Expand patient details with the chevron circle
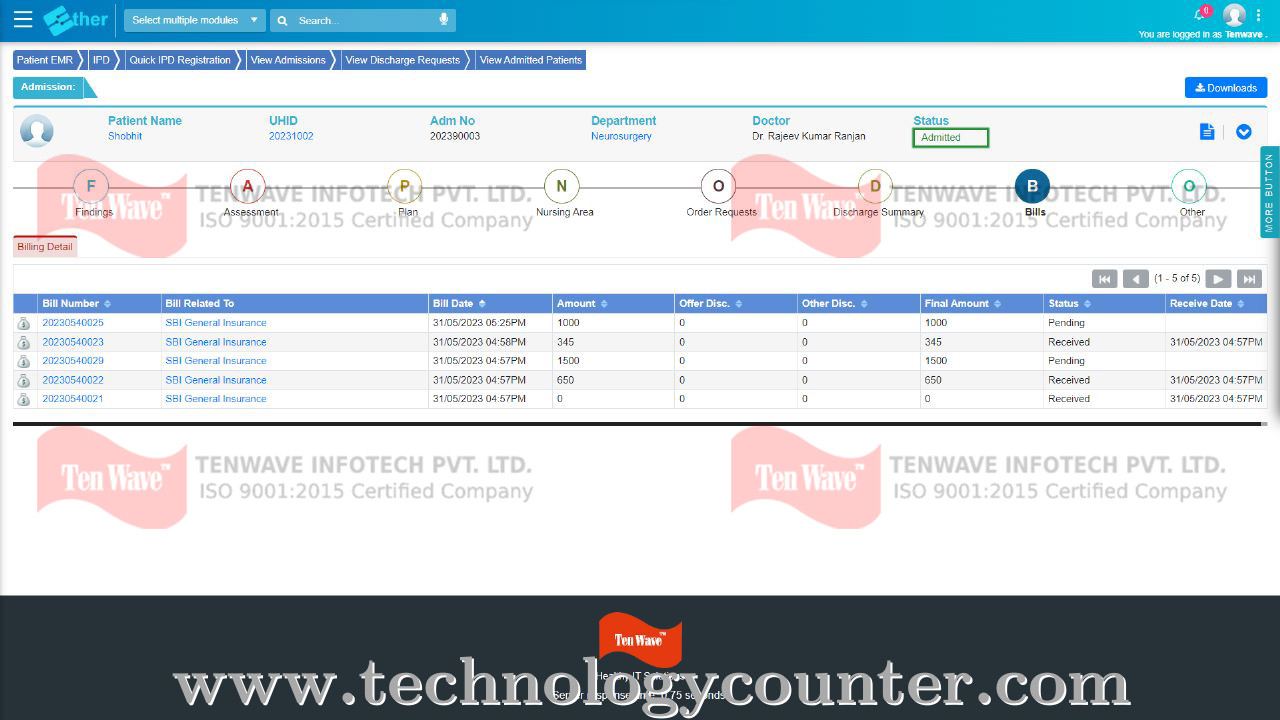The height and width of the screenshot is (720, 1280). tap(1244, 132)
